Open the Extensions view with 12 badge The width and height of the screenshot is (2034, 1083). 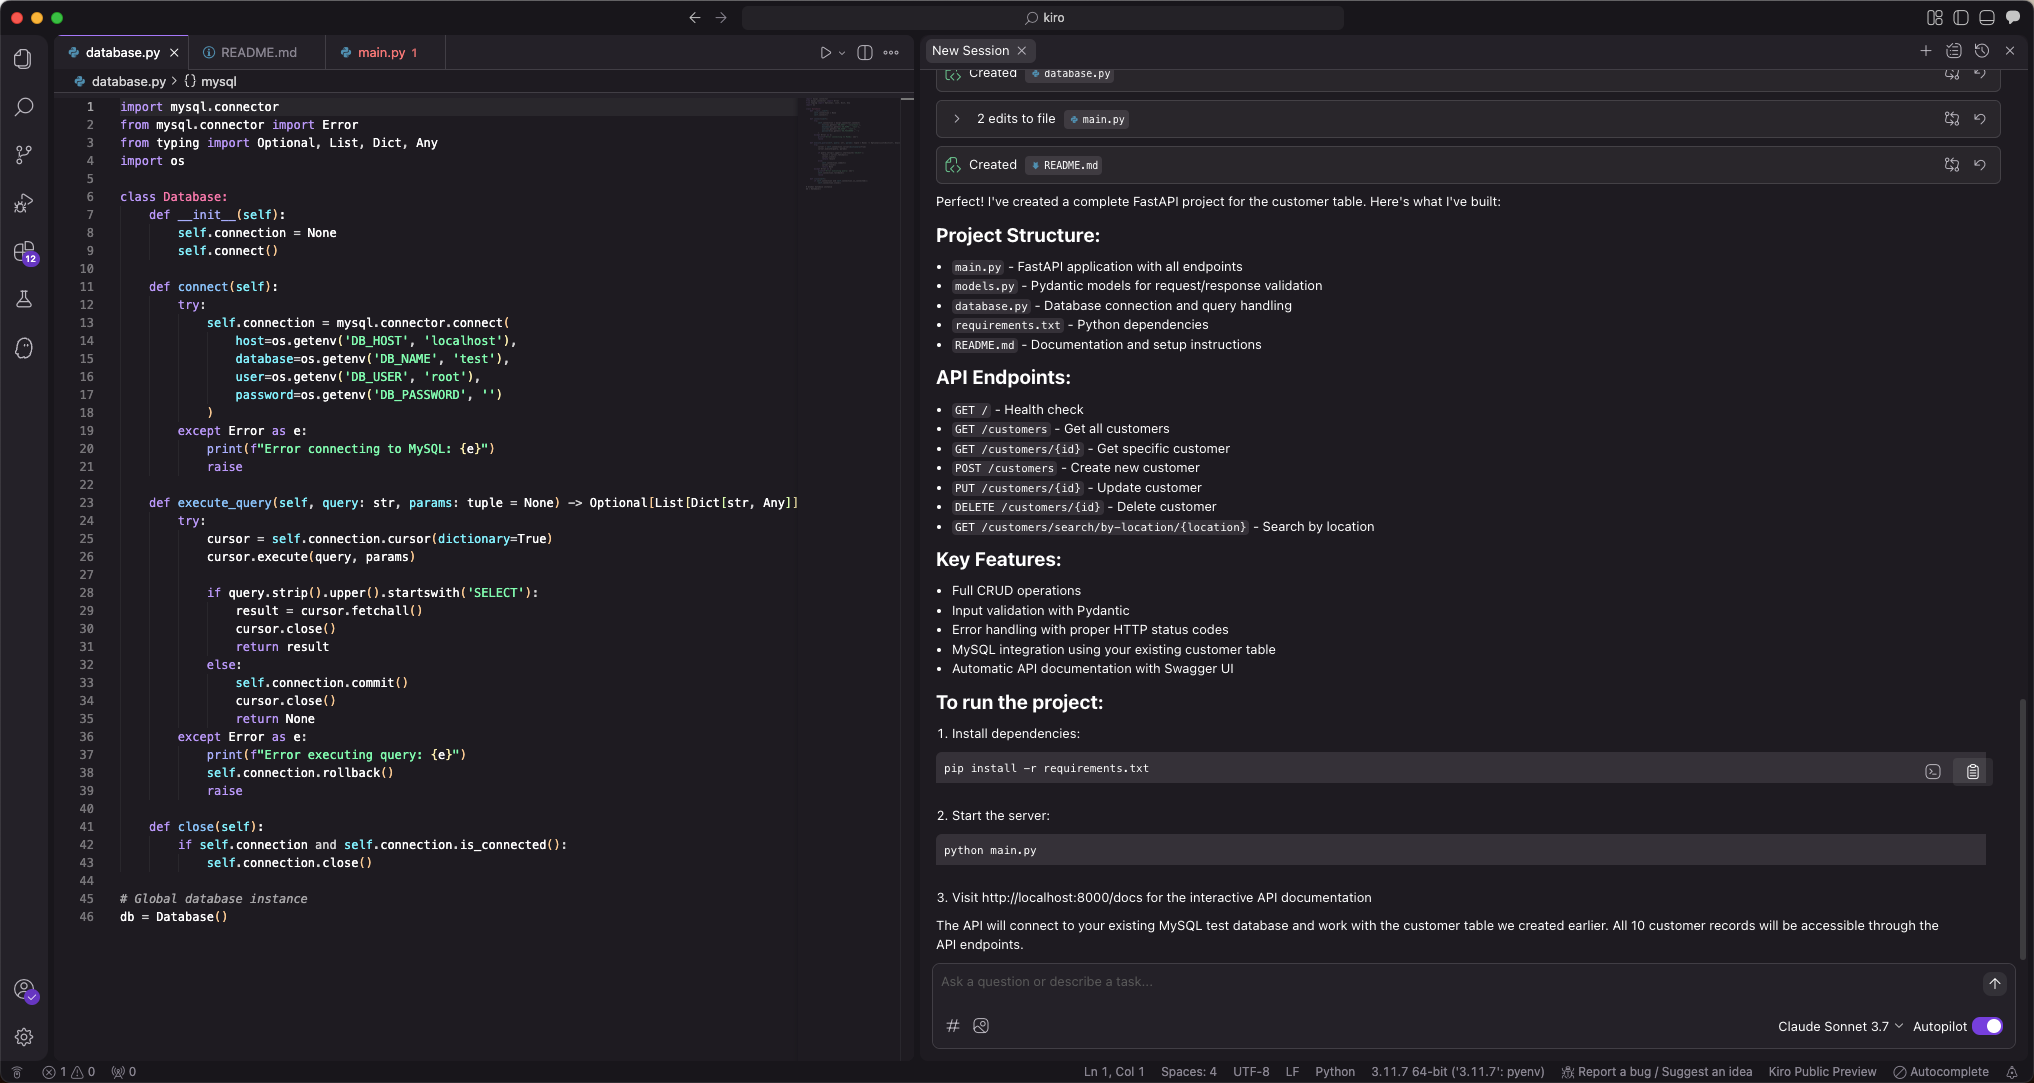click(23, 251)
